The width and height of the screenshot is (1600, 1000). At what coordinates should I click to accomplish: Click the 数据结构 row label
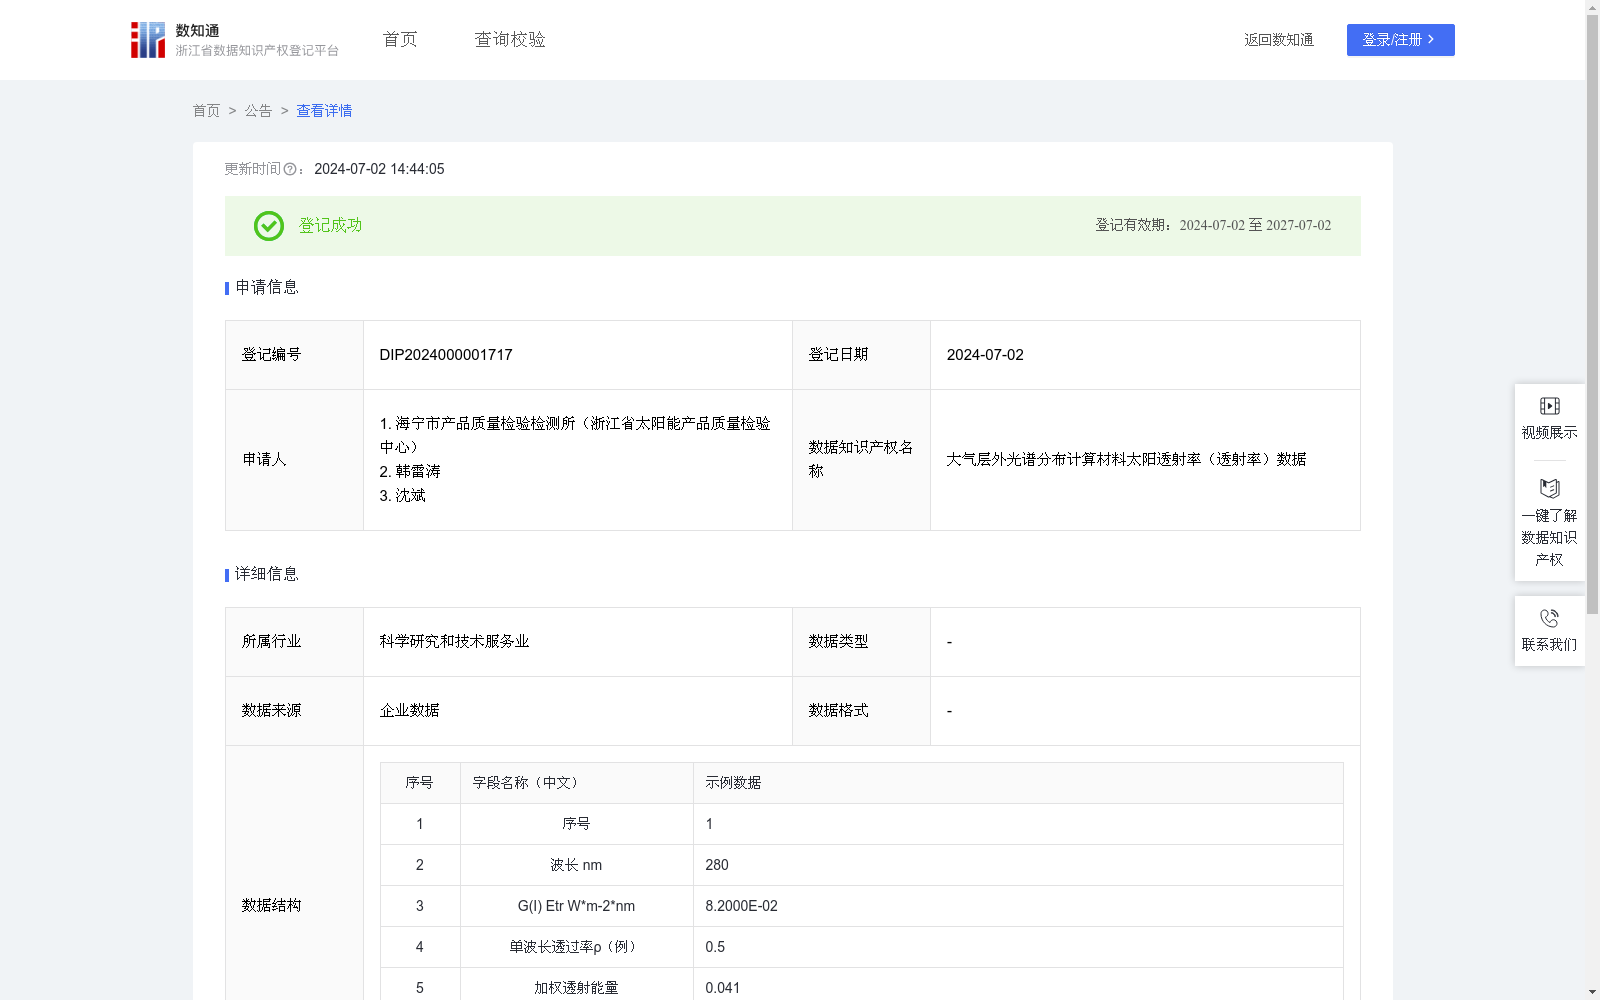point(271,905)
